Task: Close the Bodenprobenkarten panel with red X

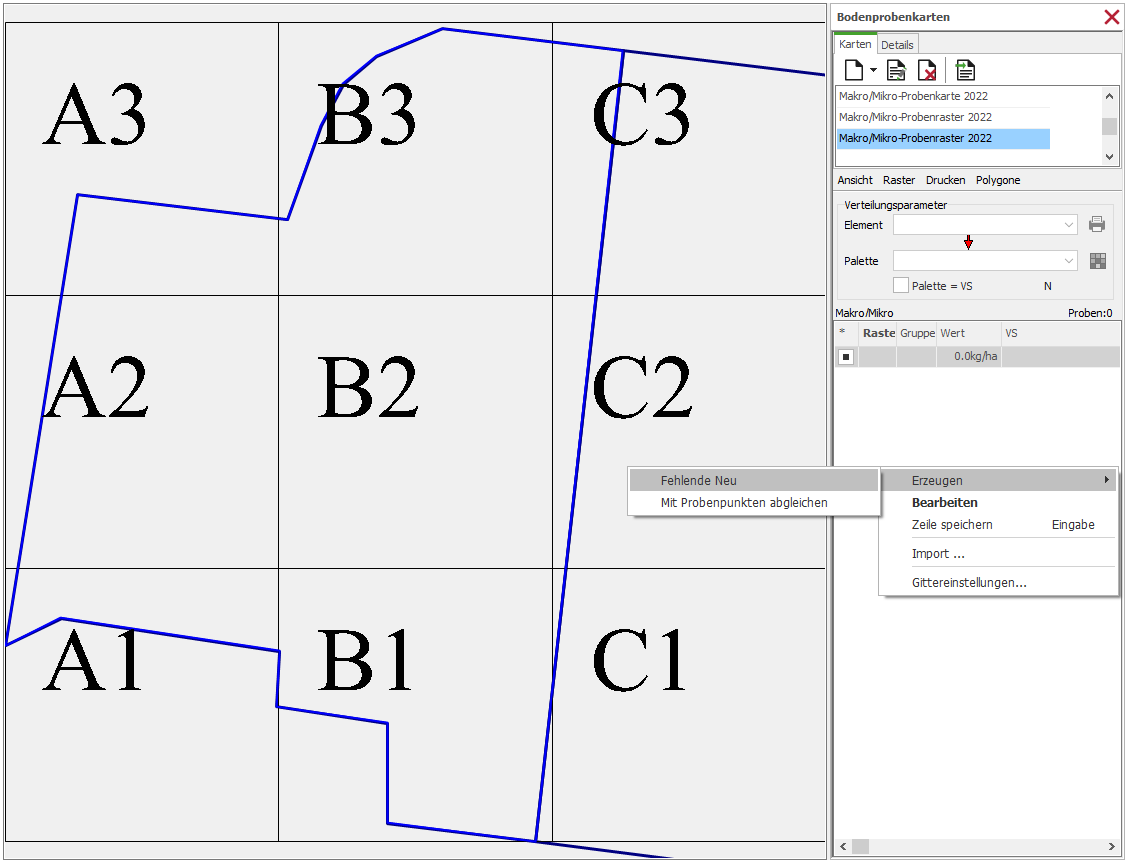Action: pos(1111,17)
